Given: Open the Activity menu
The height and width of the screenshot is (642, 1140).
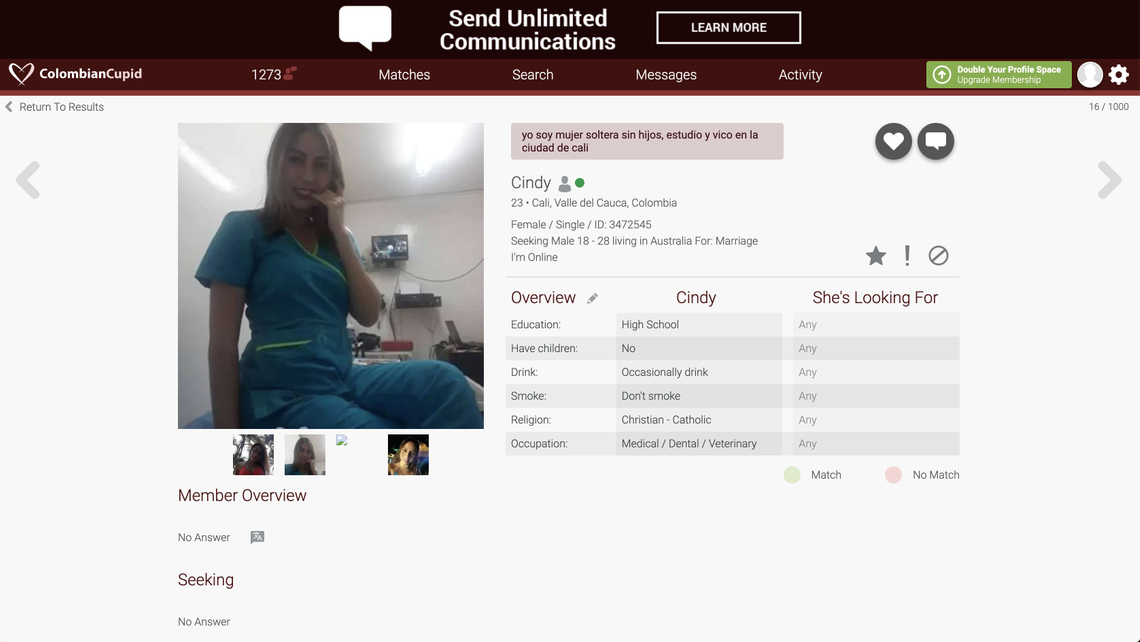Looking at the screenshot, I should coord(800,74).
